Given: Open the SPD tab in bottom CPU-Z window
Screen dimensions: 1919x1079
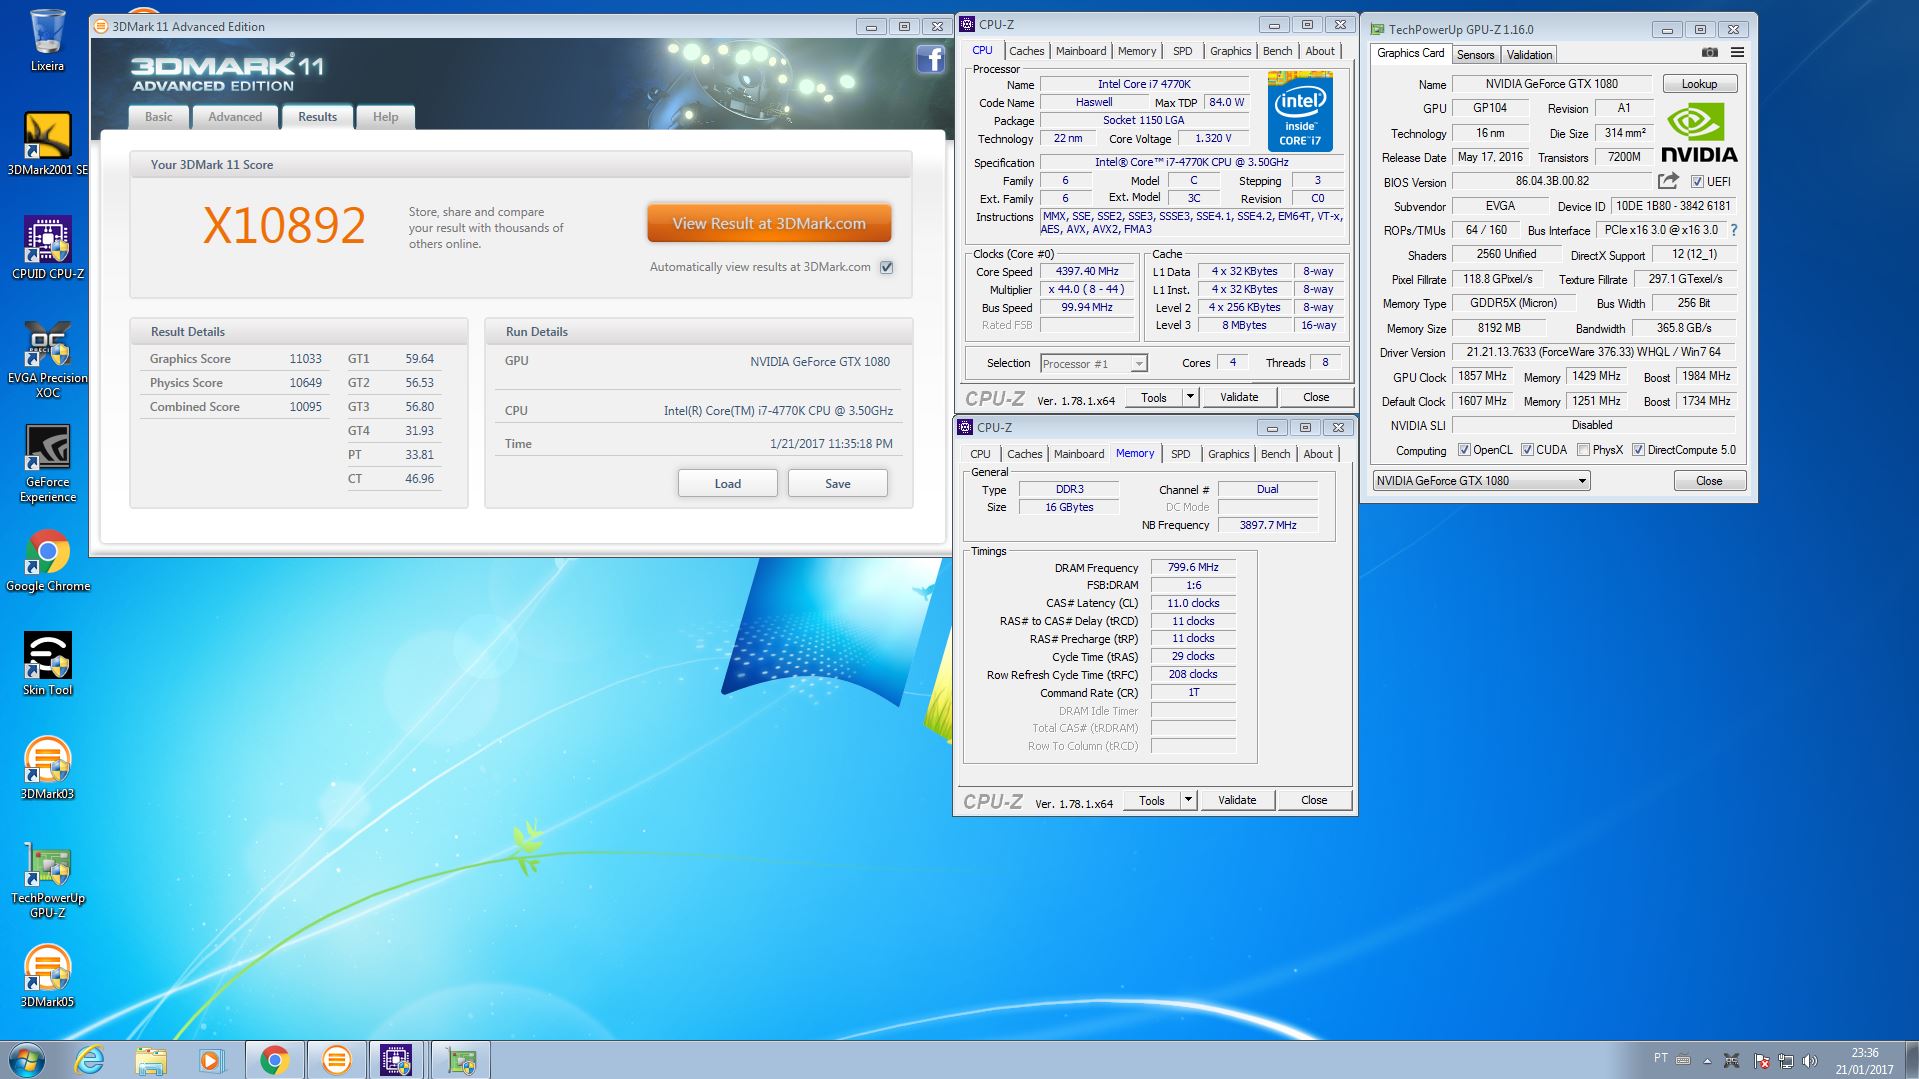Looking at the screenshot, I should point(1181,454).
